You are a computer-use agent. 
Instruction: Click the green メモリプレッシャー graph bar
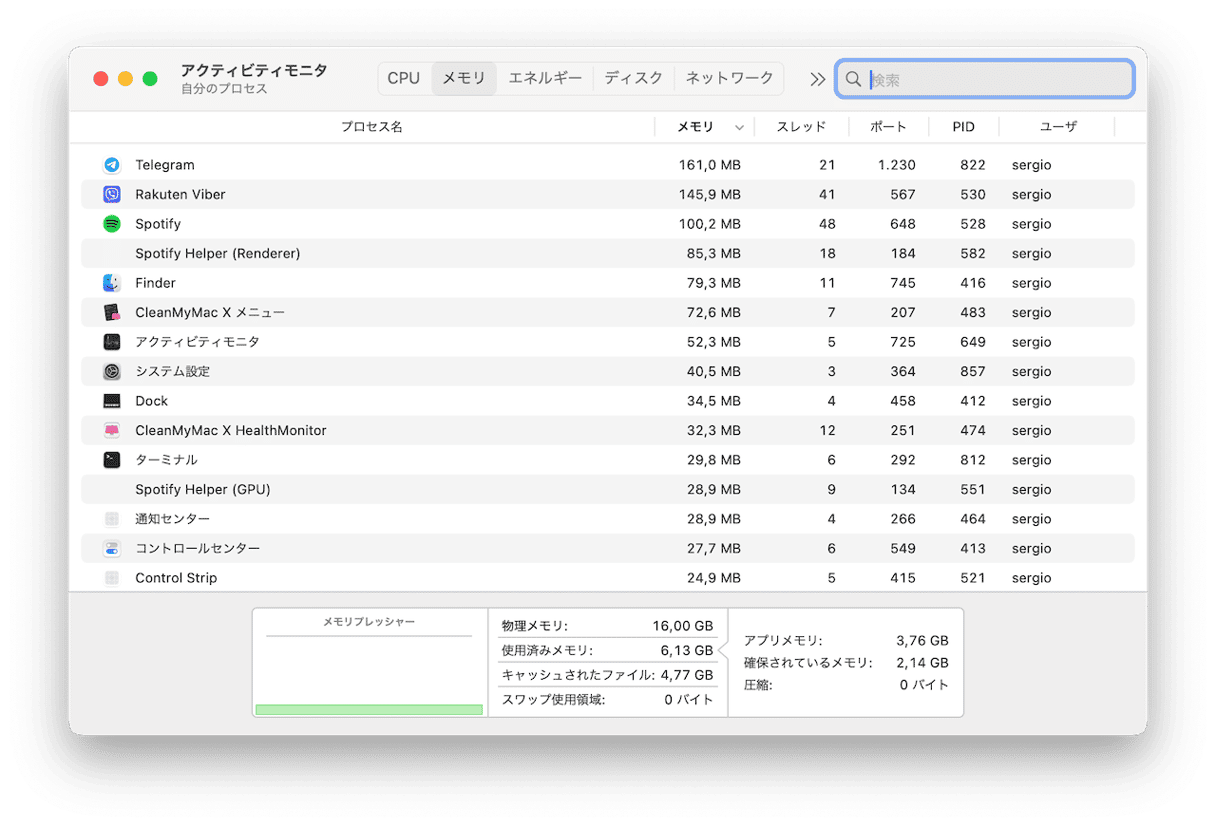coord(369,710)
